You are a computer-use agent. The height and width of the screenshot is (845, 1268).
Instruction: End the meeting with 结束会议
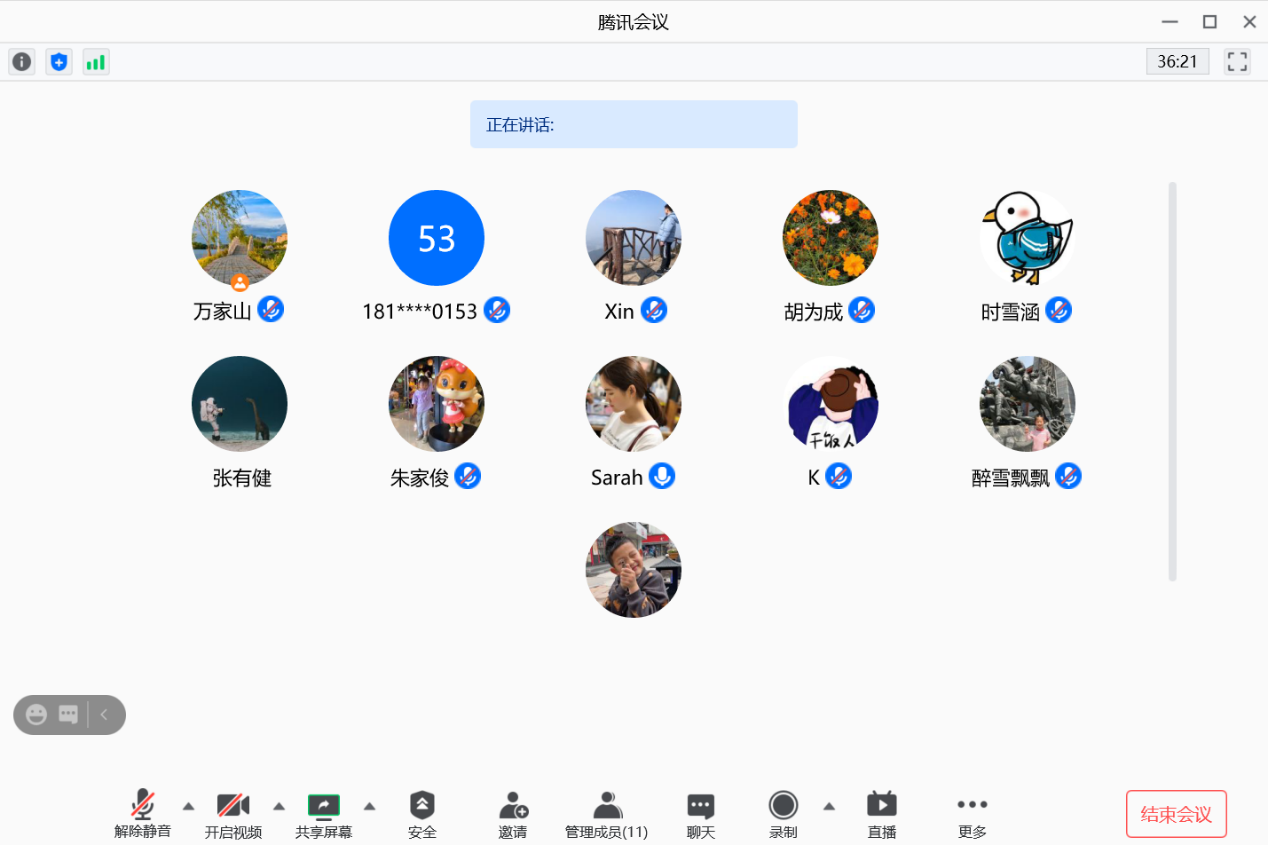[x=1176, y=813]
